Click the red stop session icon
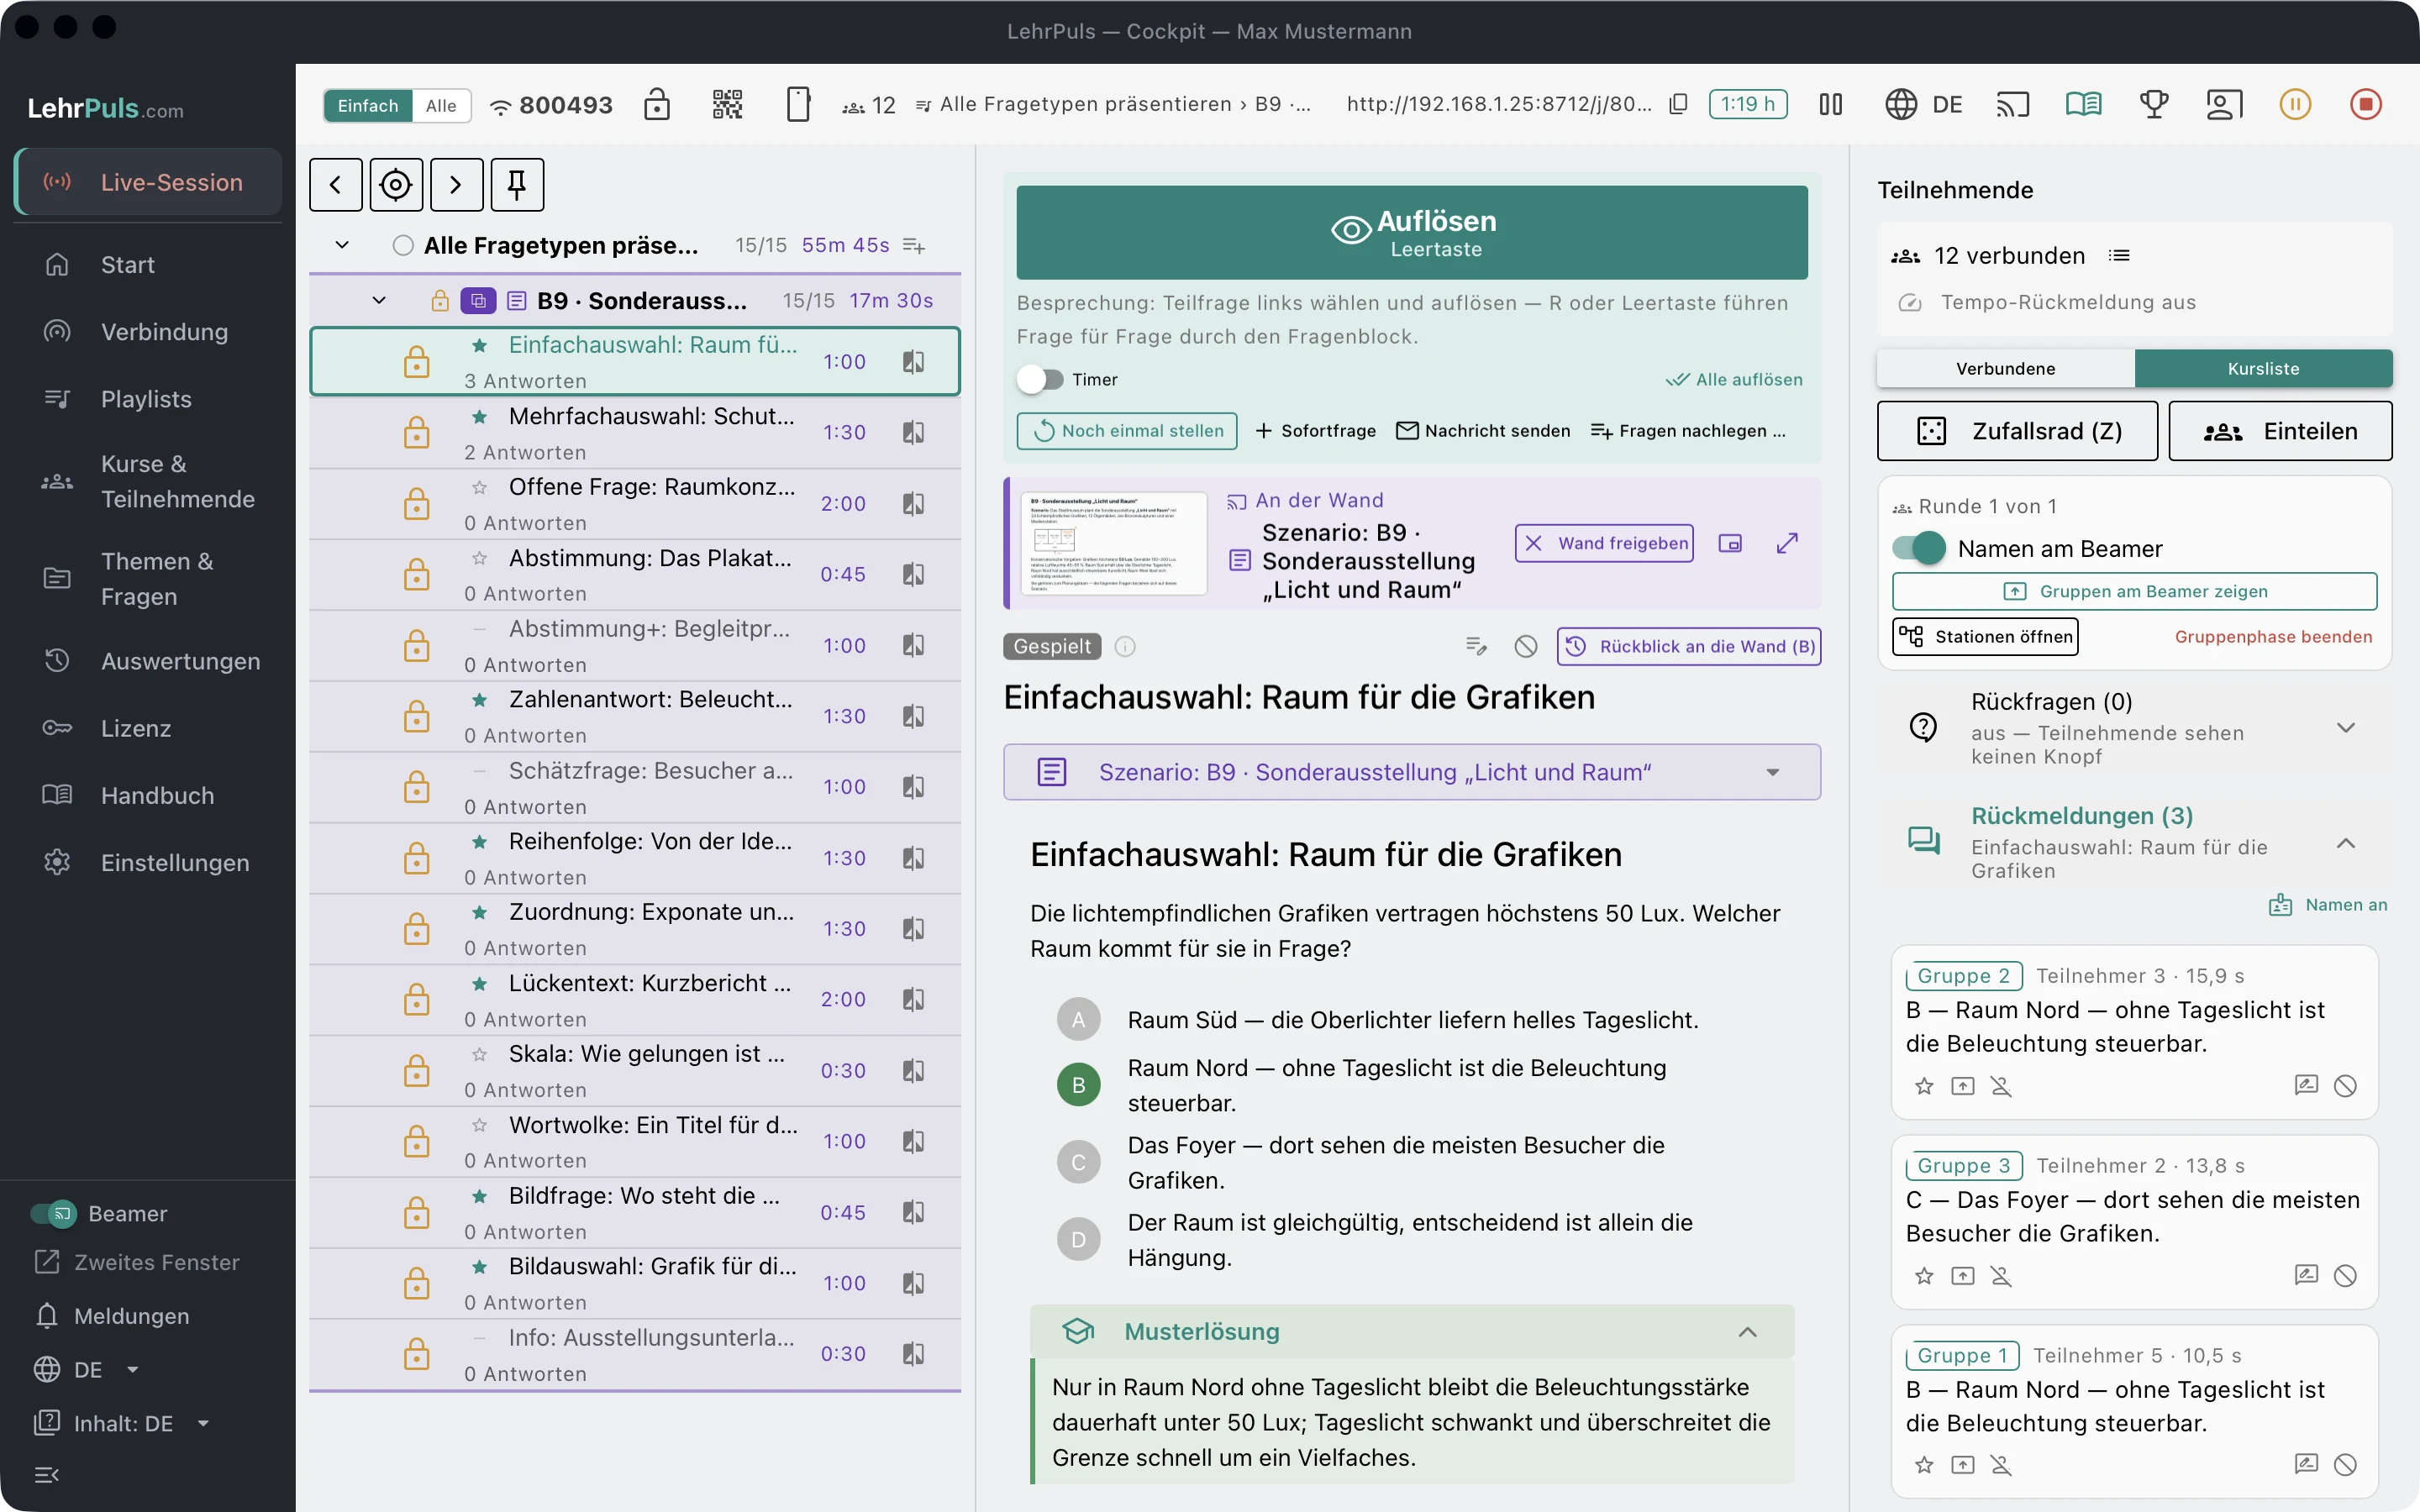This screenshot has width=2420, height=1512. click(2366, 104)
